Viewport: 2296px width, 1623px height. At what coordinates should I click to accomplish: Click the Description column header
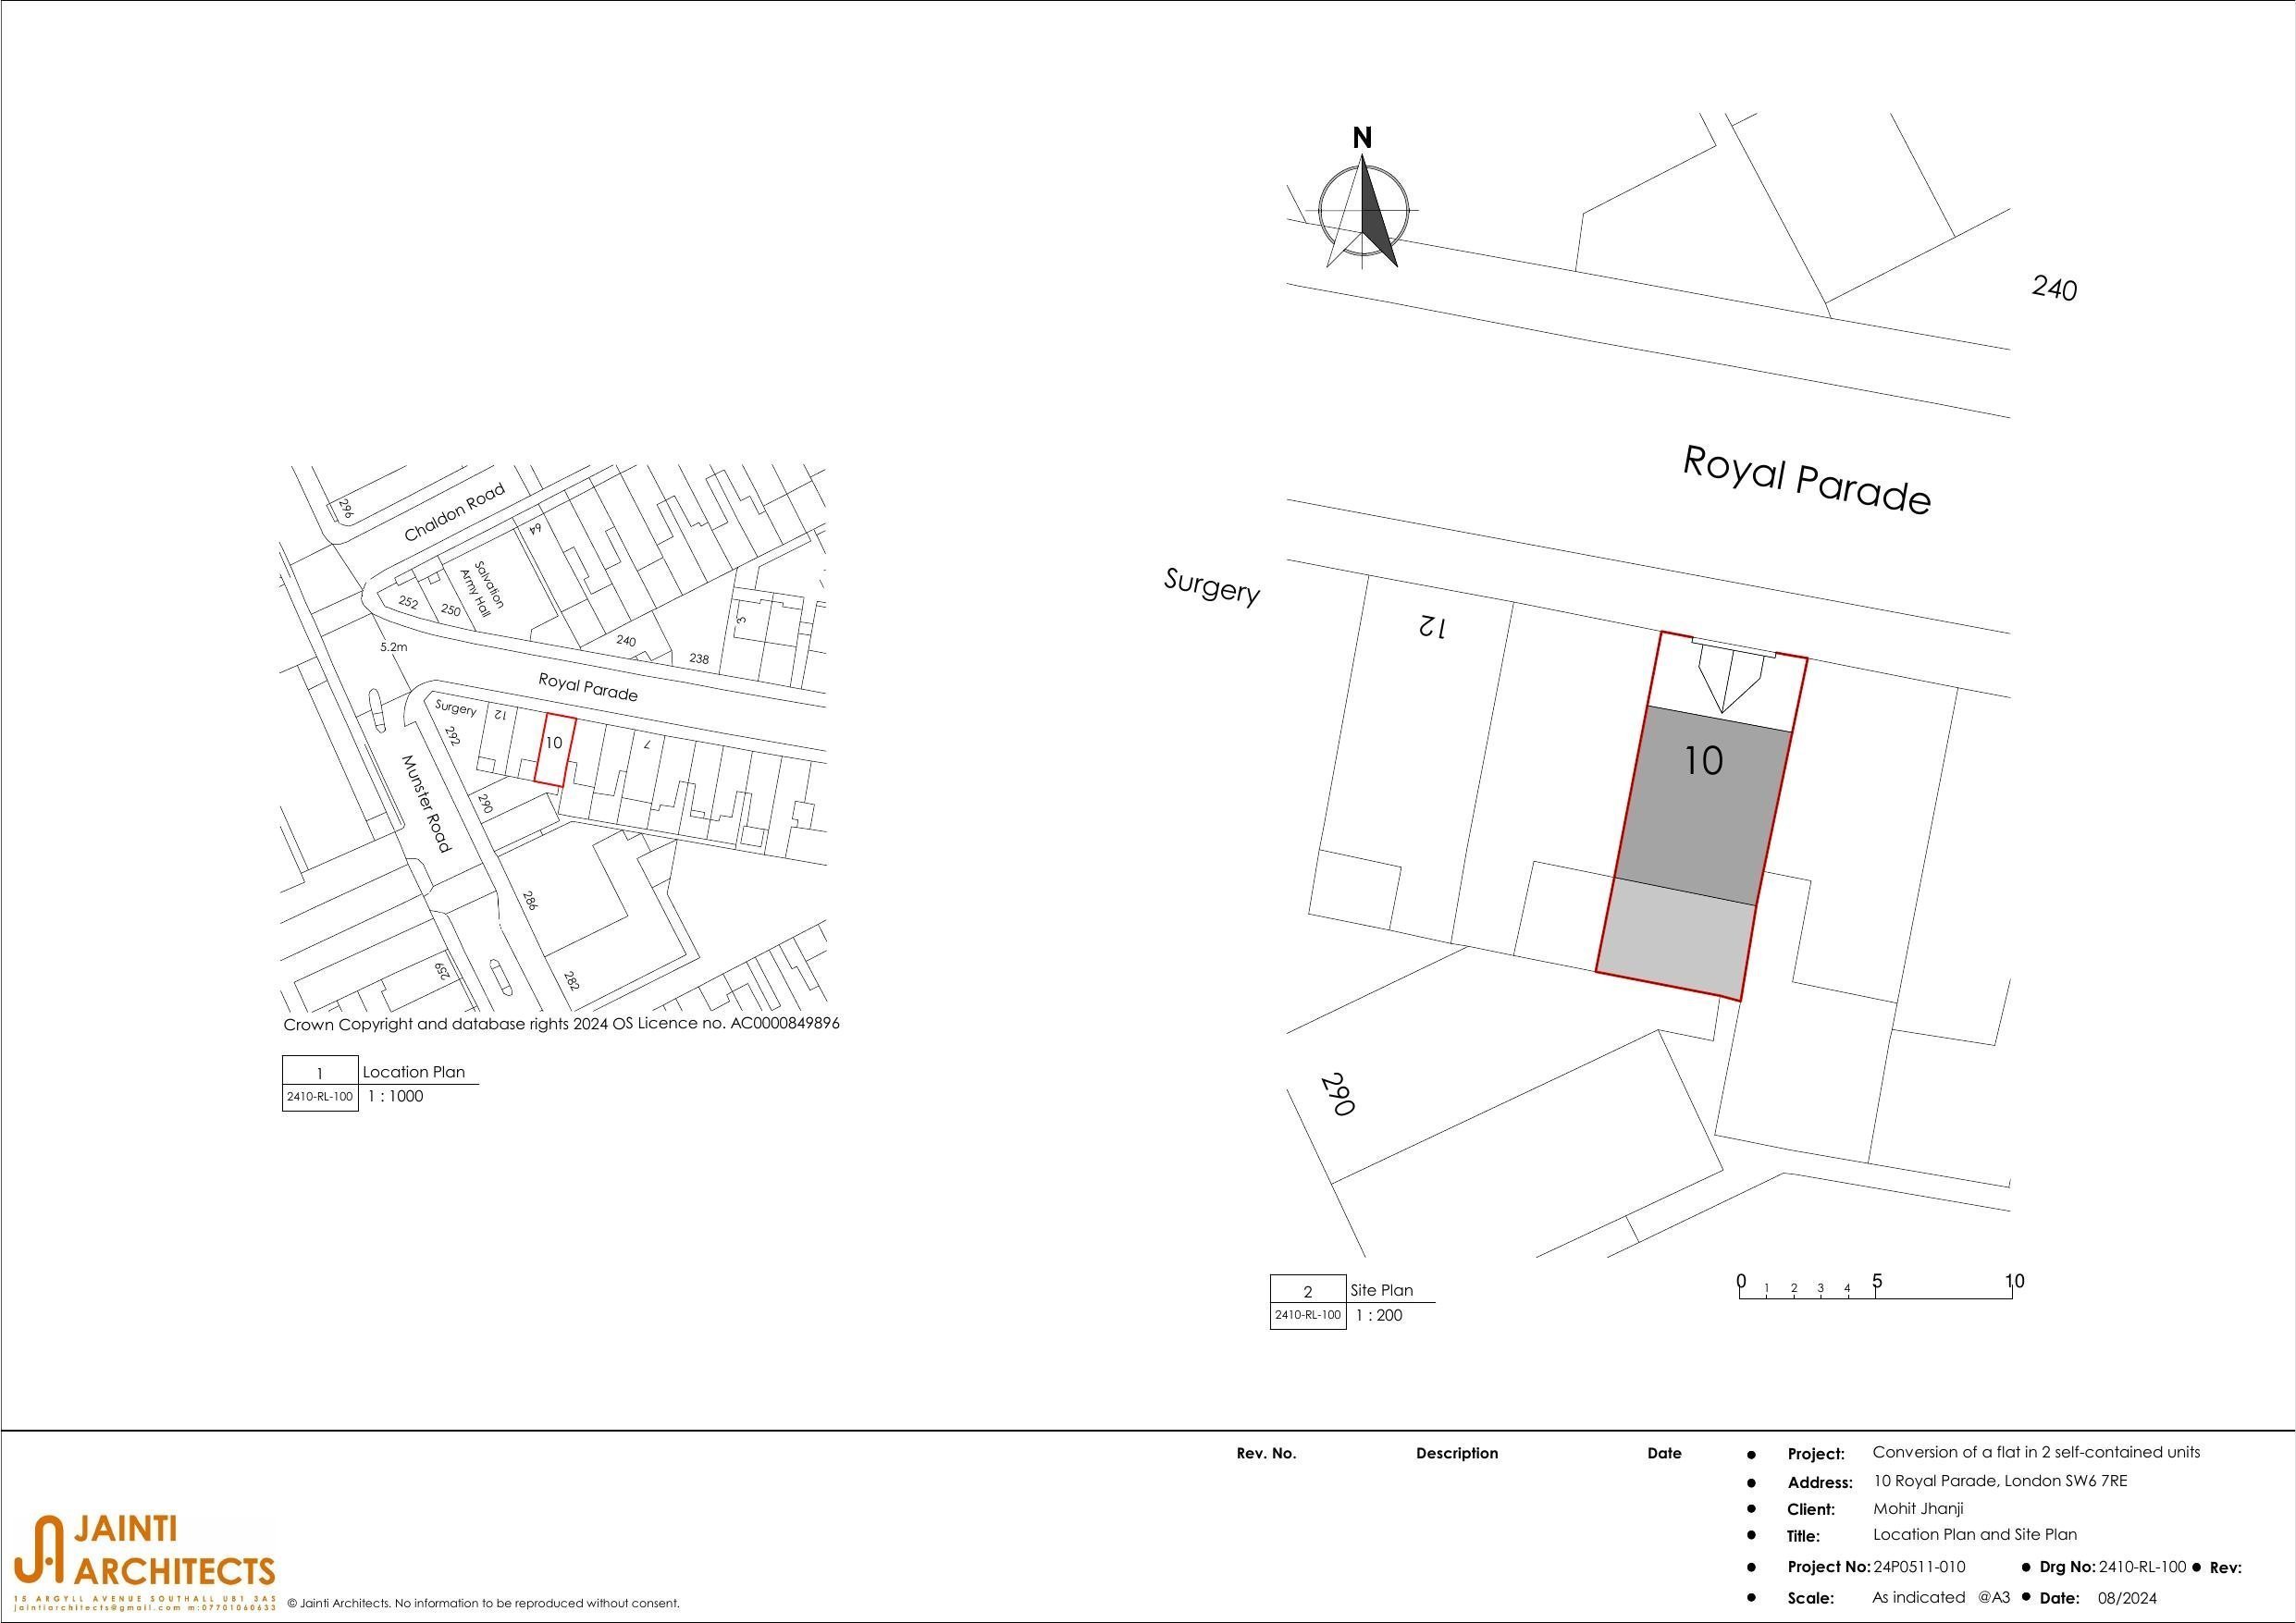click(1457, 1453)
